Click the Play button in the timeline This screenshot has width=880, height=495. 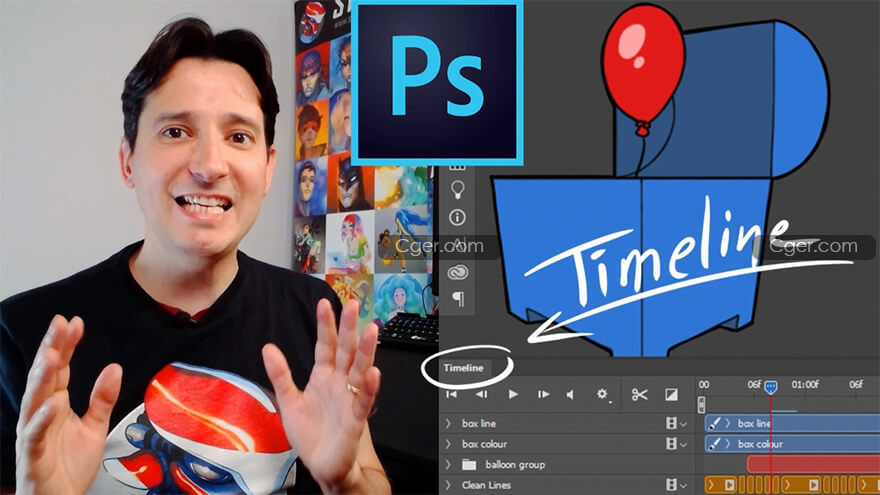[513, 395]
